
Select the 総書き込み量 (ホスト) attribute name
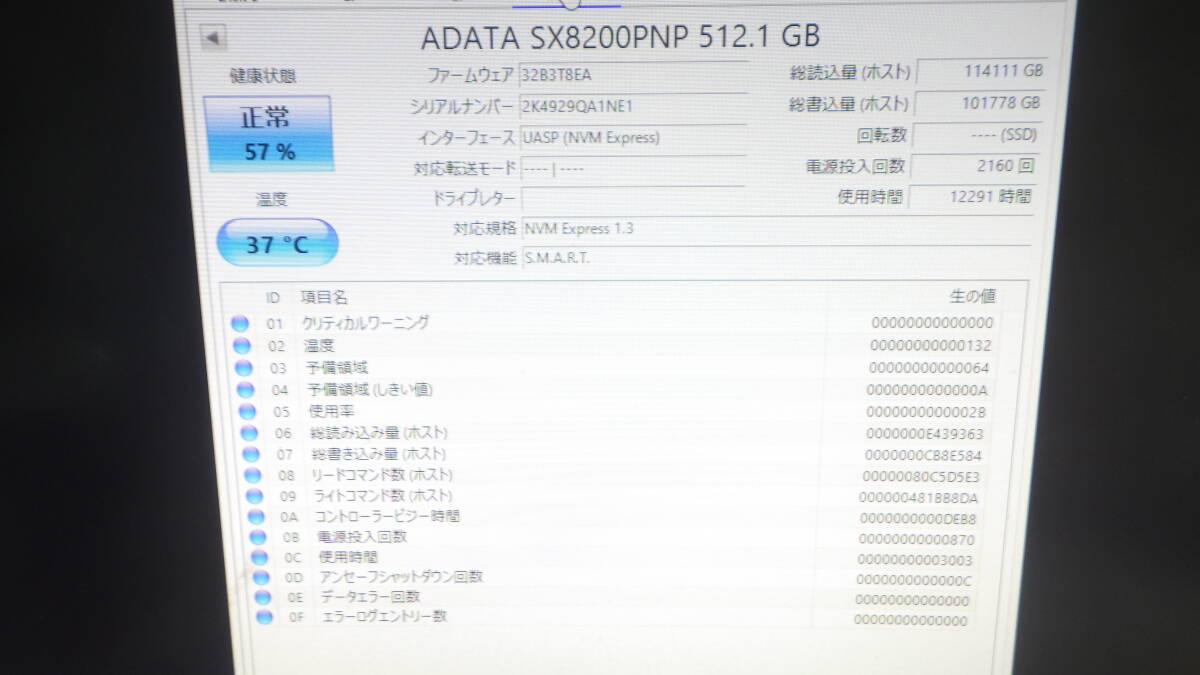click(x=379, y=454)
